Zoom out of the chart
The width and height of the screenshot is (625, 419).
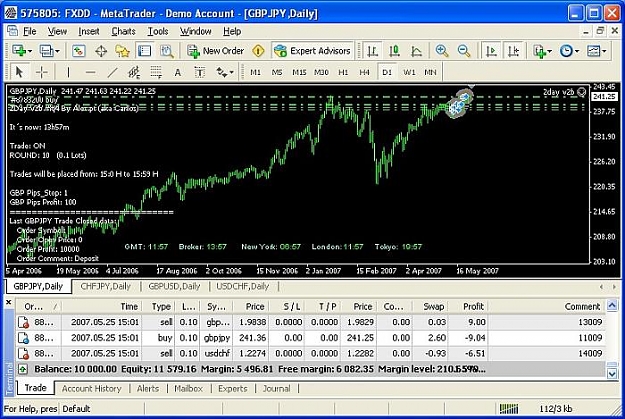tap(464, 51)
